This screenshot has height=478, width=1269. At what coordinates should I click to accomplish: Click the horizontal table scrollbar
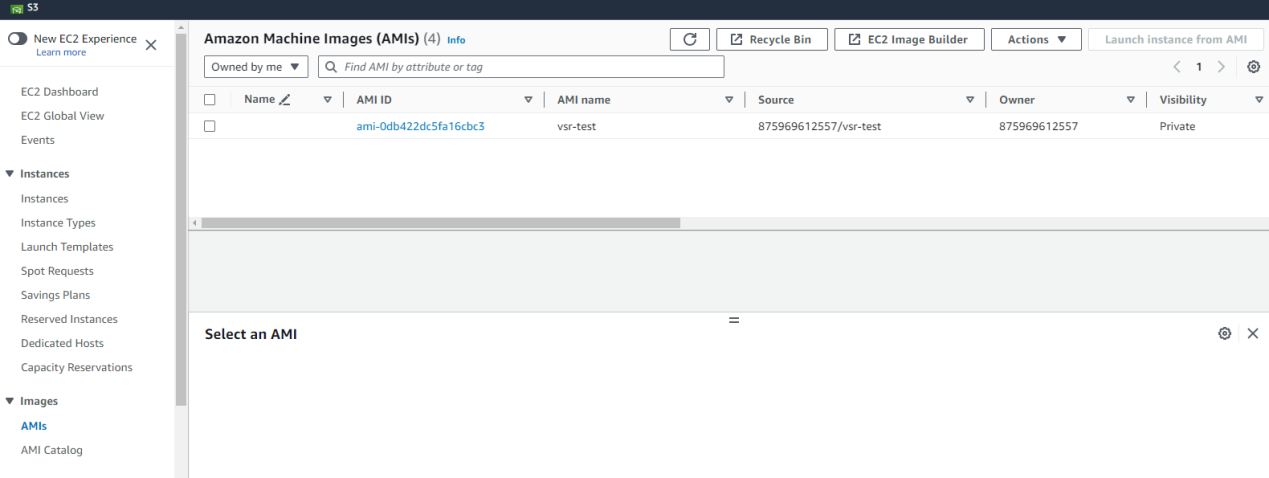[440, 223]
